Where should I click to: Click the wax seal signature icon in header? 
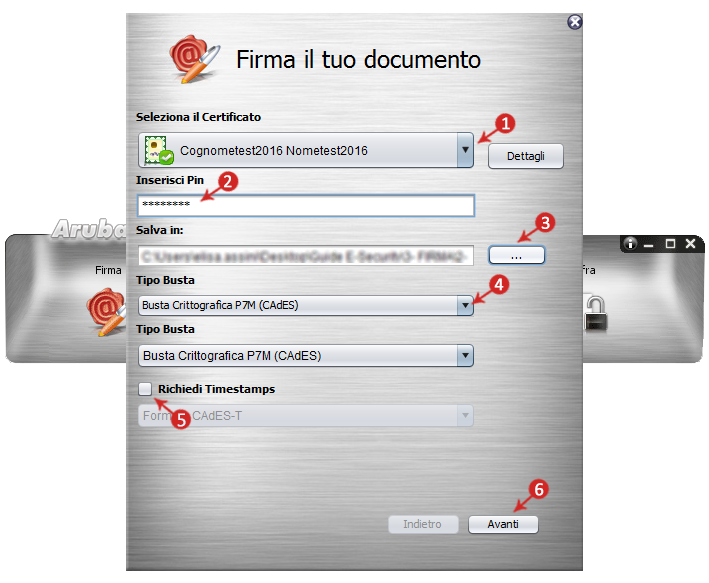[x=194, y=59]
